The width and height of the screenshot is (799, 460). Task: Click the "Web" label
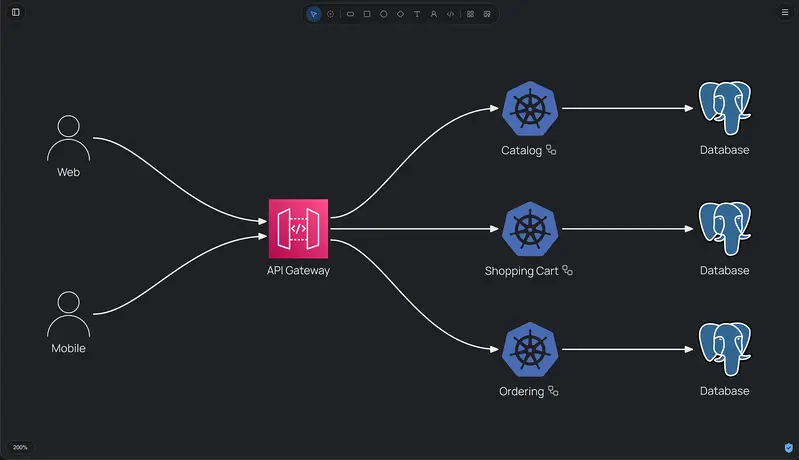tap(68, 172)
